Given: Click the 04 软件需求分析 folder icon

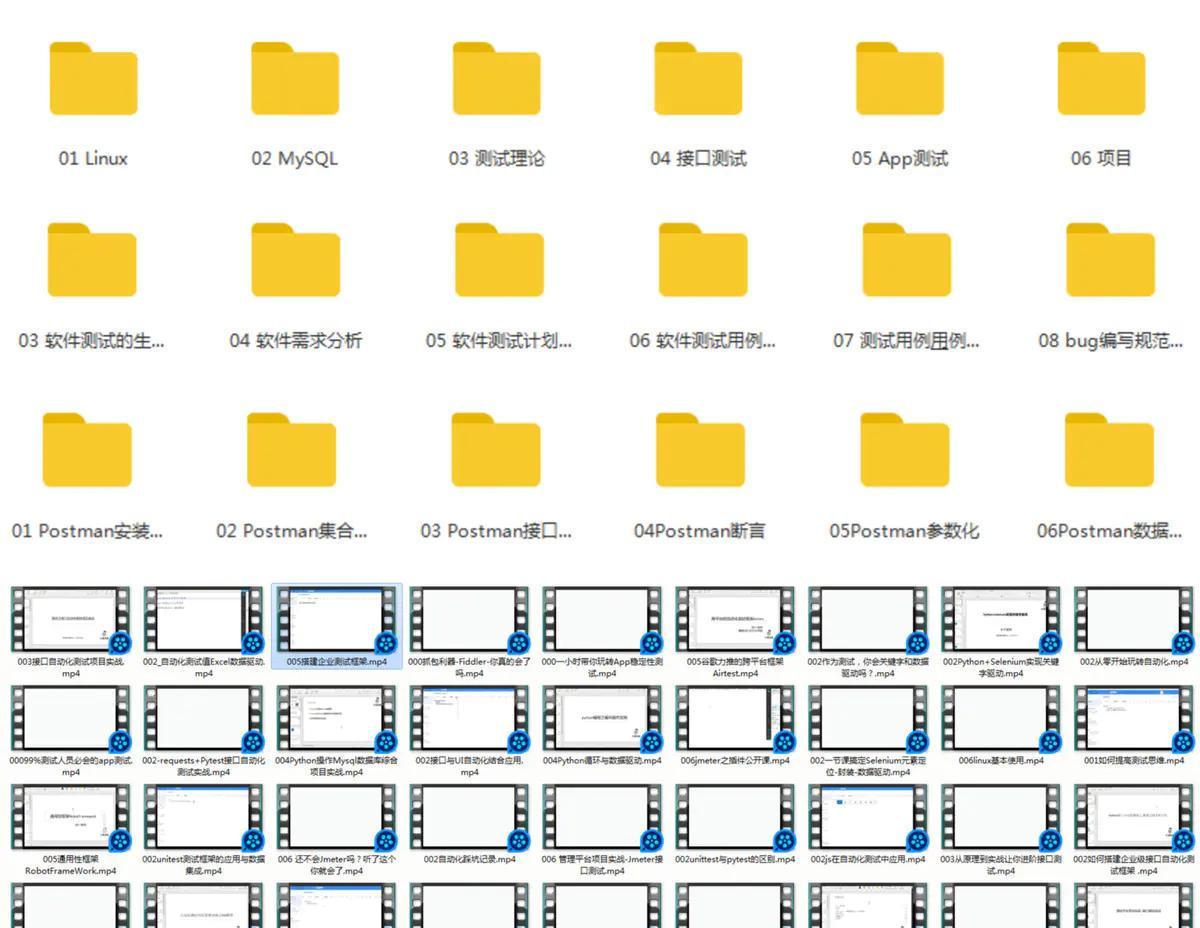Looking at the screenshot, I should click(x=295, y=260).
